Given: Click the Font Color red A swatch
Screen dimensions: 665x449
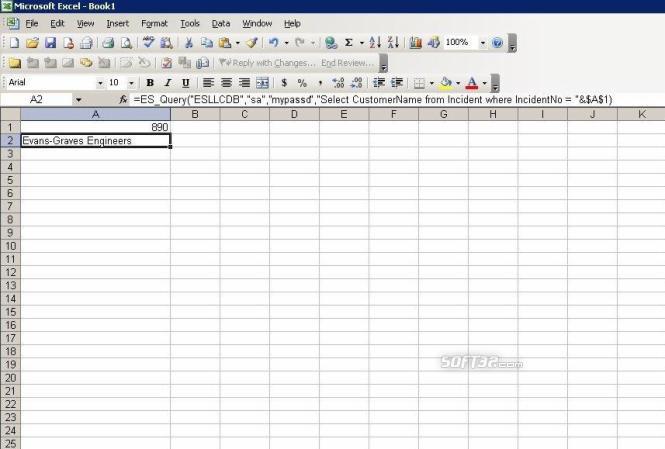Looking at the screenshot, I should [x=472, y=83].
